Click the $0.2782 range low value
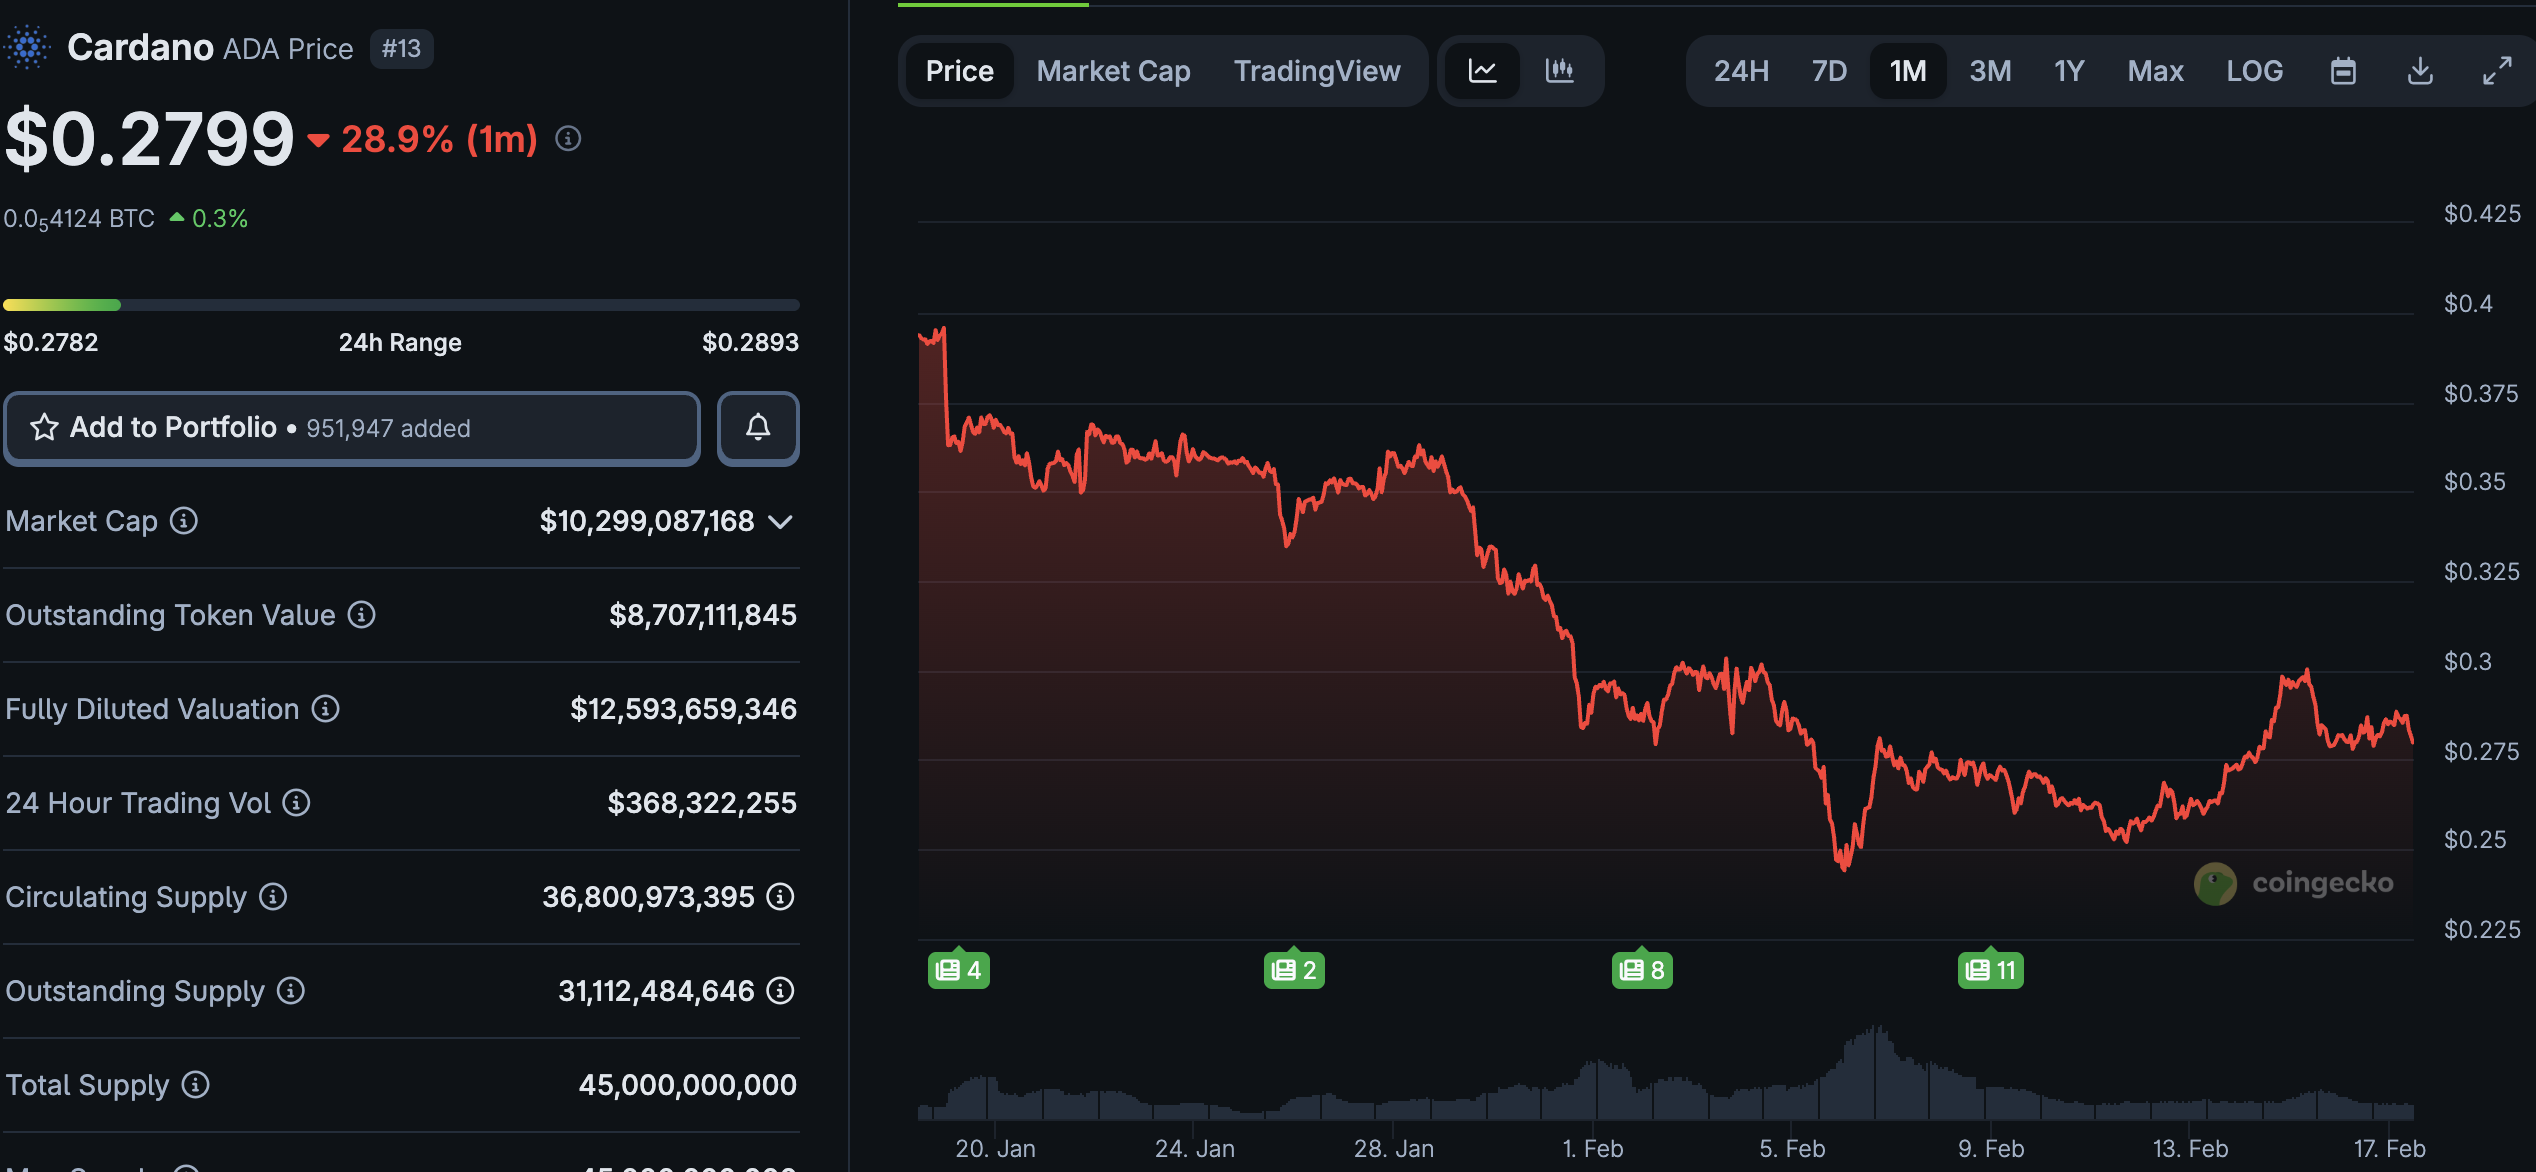The image size is (2536, 1172). (x=51, y=342)
